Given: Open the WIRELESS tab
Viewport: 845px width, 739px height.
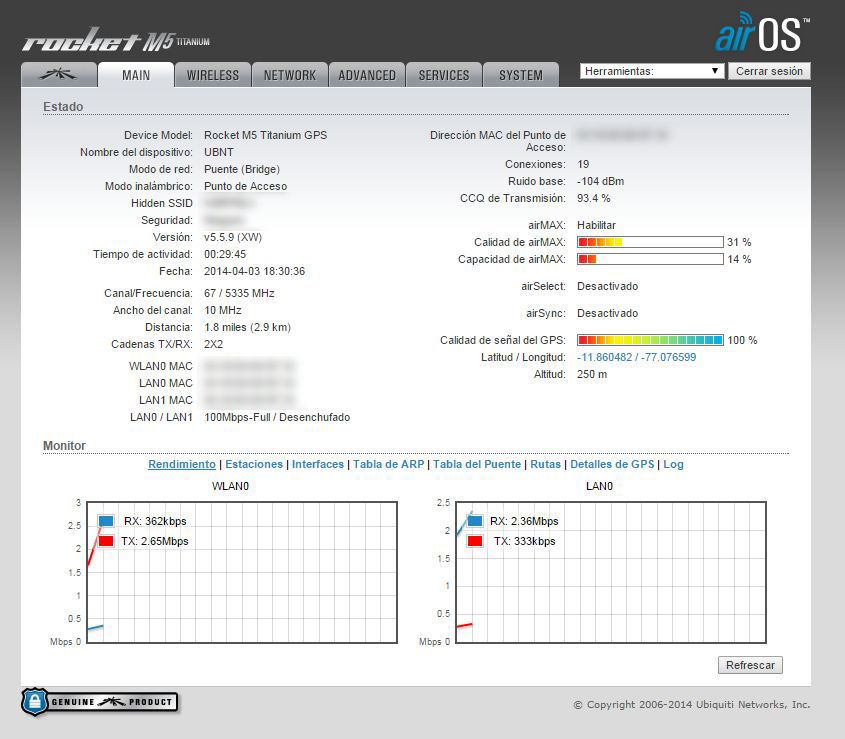Looking at the screenshot, I should (x=213, y=75).
